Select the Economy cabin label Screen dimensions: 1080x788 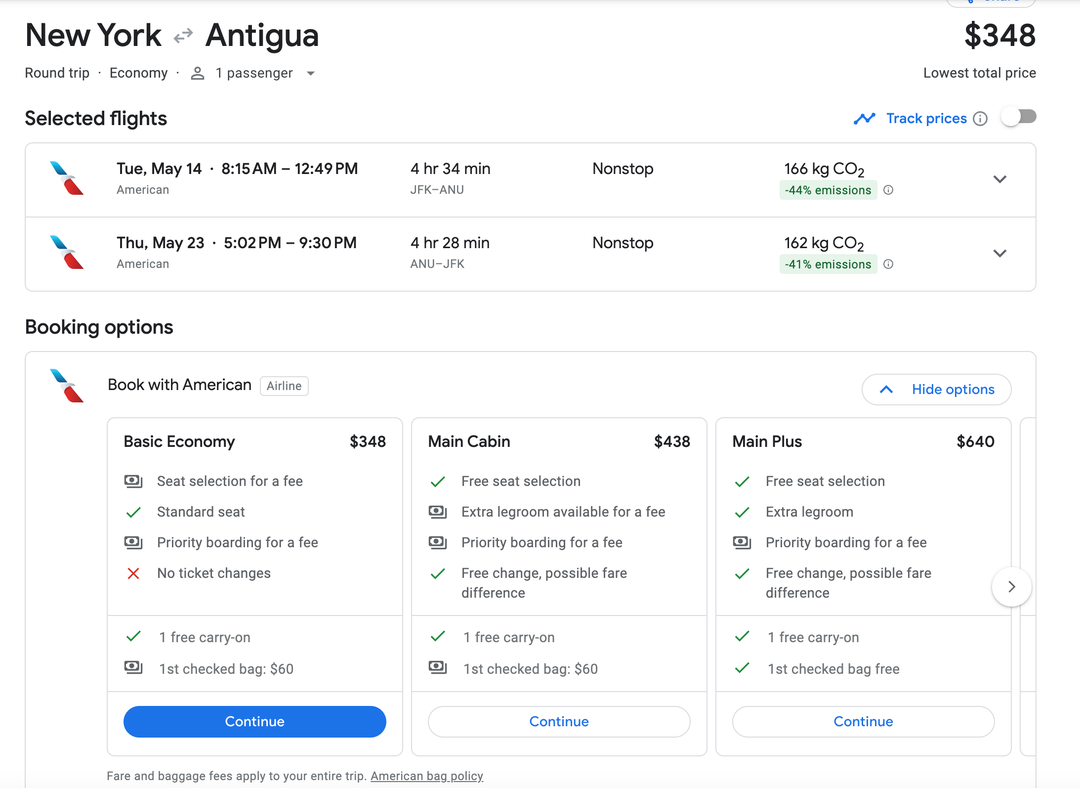pyautogui.click(x=138, y=72)
